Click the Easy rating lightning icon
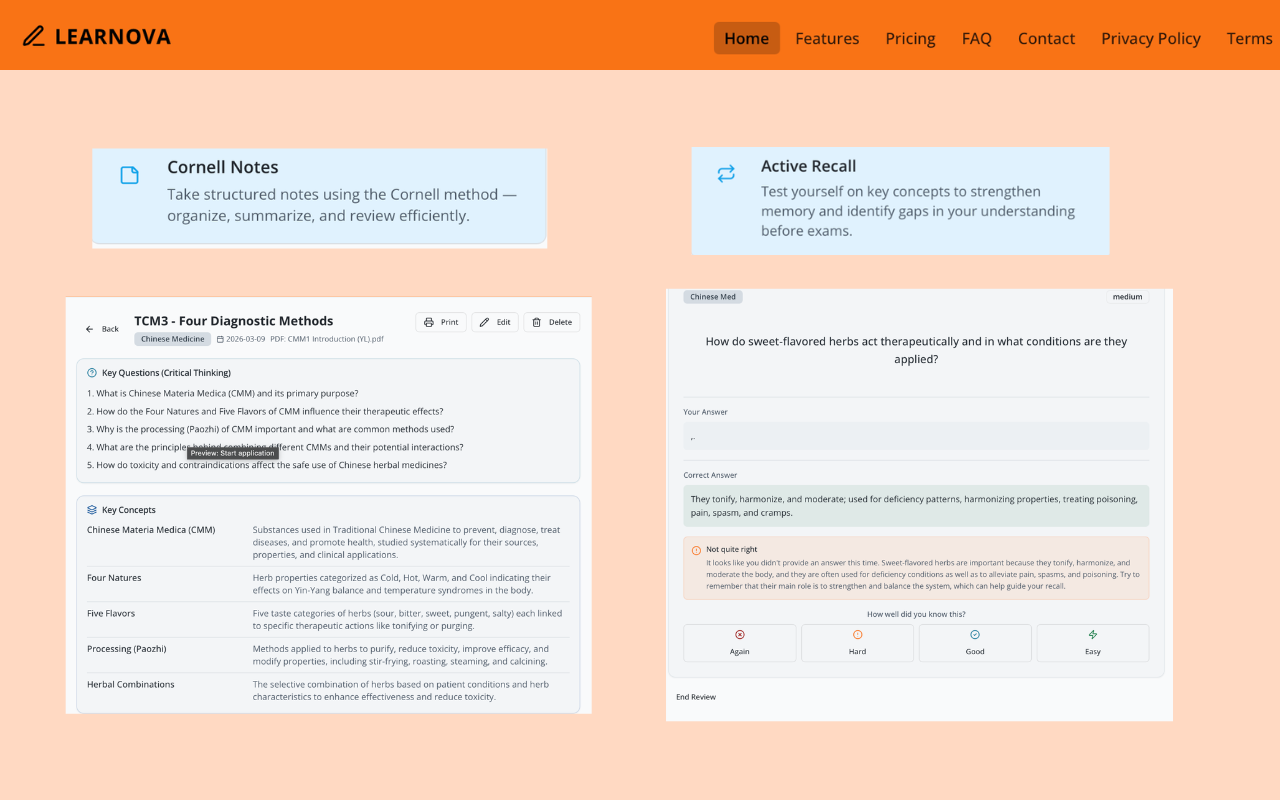This screenshot has height=800, width=1280. point(1093,635)
